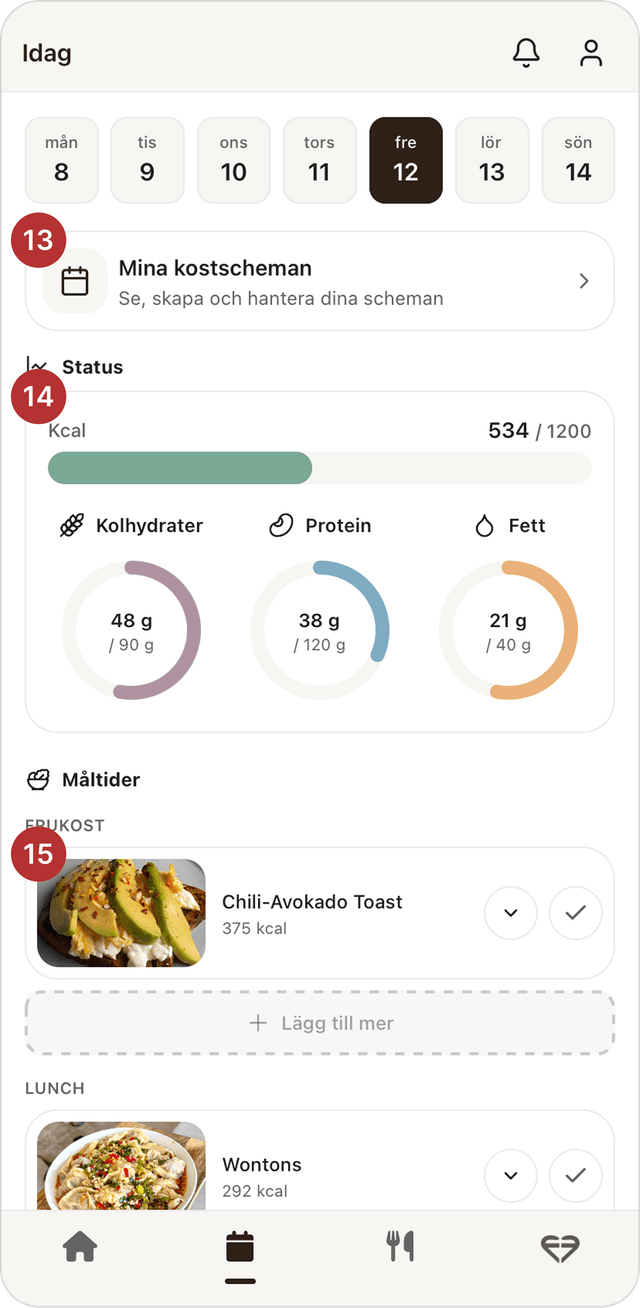The width and height of the screenshot is (640, 1308).
Task: Select the calendar tab in bottom navigation
Action: (240, 1247)
